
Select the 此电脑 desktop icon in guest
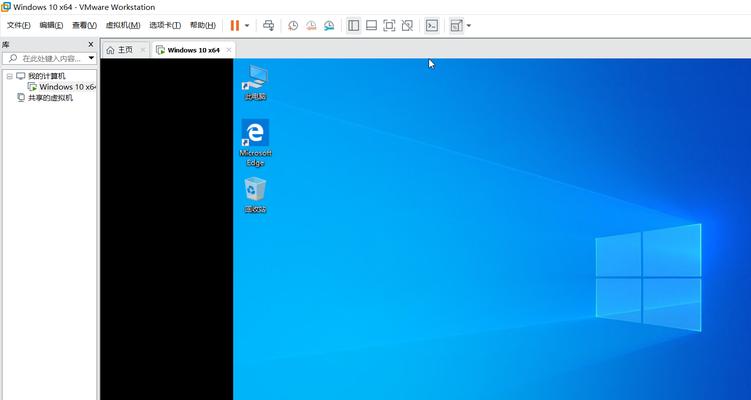point(255,82)
